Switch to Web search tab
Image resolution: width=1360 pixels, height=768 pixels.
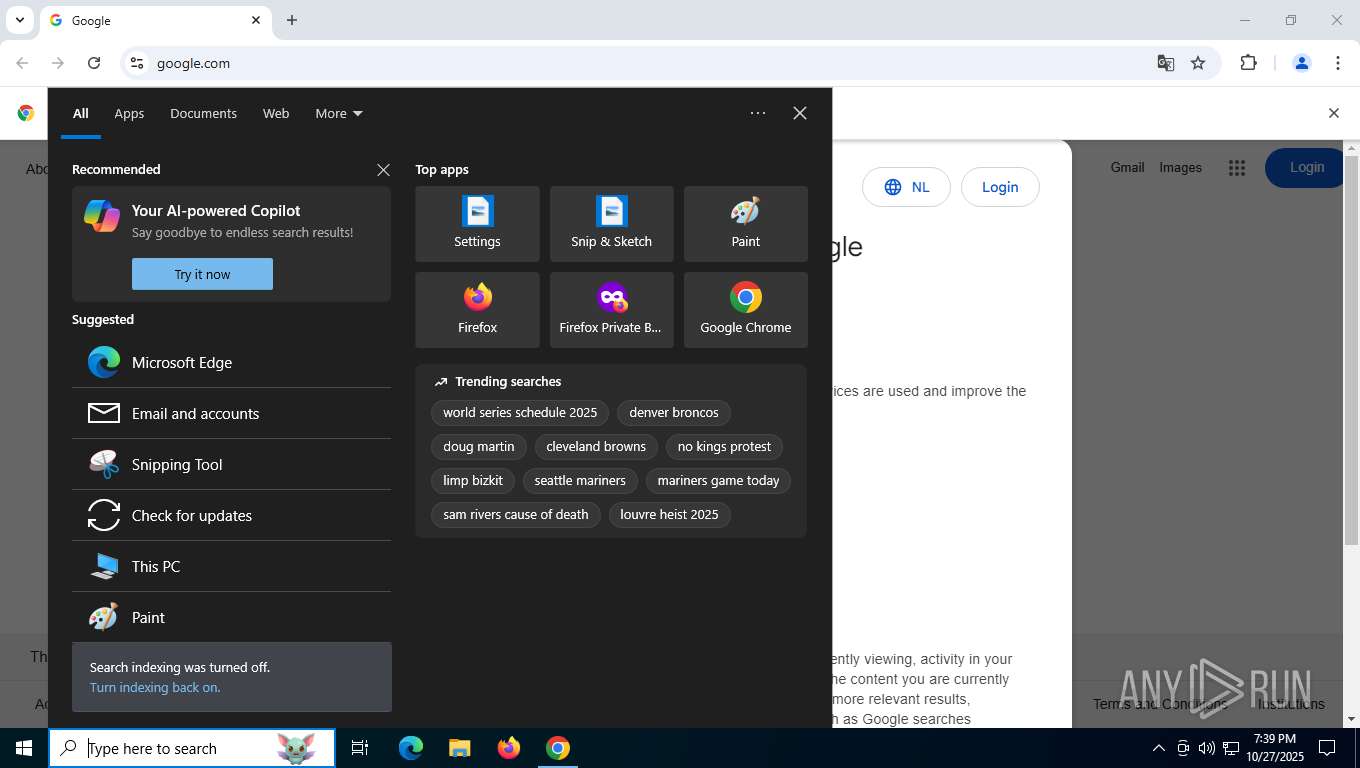coord(276,113)
